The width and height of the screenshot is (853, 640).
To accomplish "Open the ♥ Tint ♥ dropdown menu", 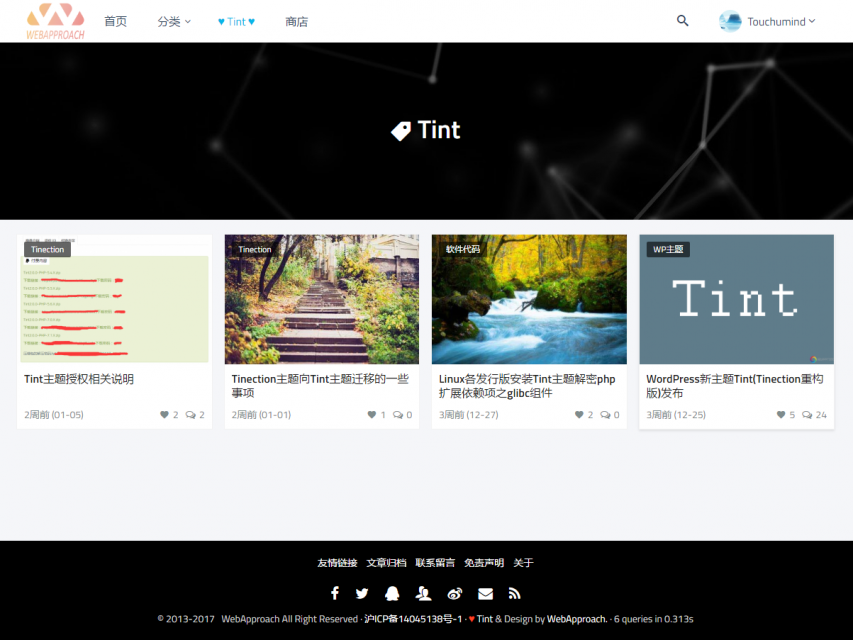I will (236, 20).
